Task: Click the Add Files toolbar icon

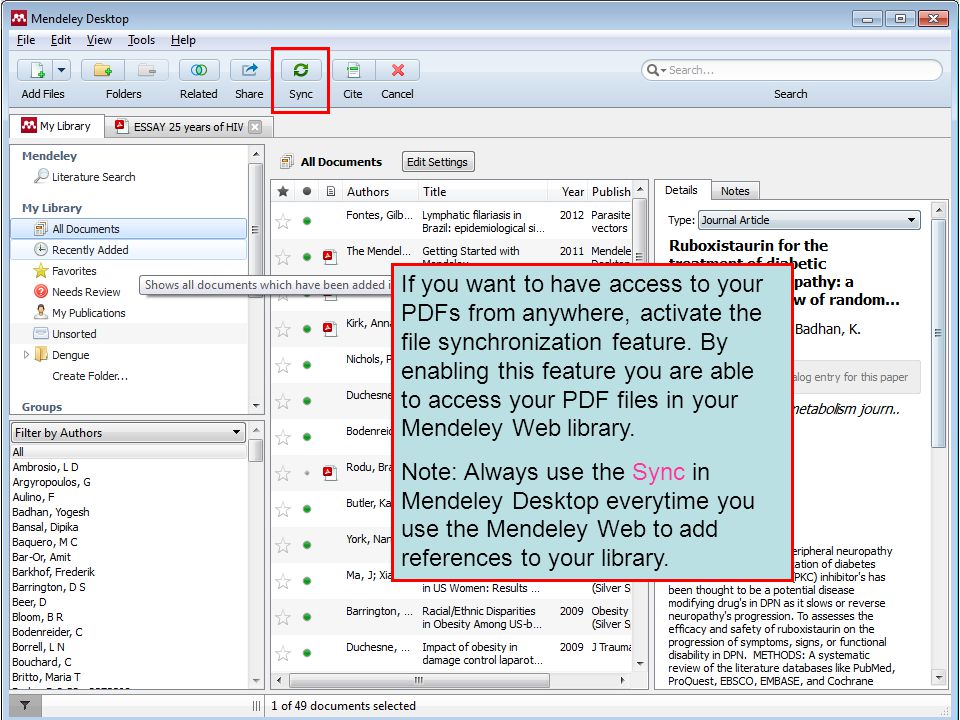Action: click(x=36, y=70)
